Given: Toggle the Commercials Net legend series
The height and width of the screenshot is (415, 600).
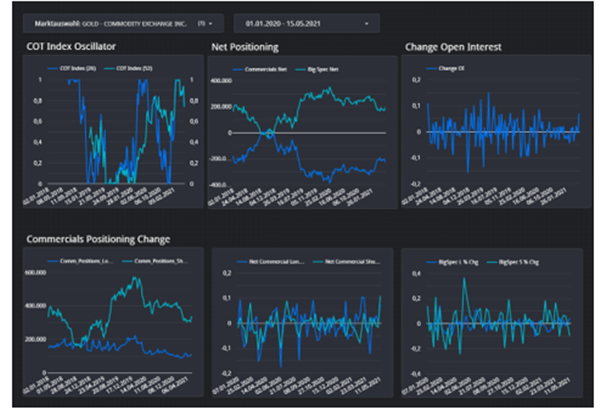Looking at the screenshot, I should [x=260, y=69].
